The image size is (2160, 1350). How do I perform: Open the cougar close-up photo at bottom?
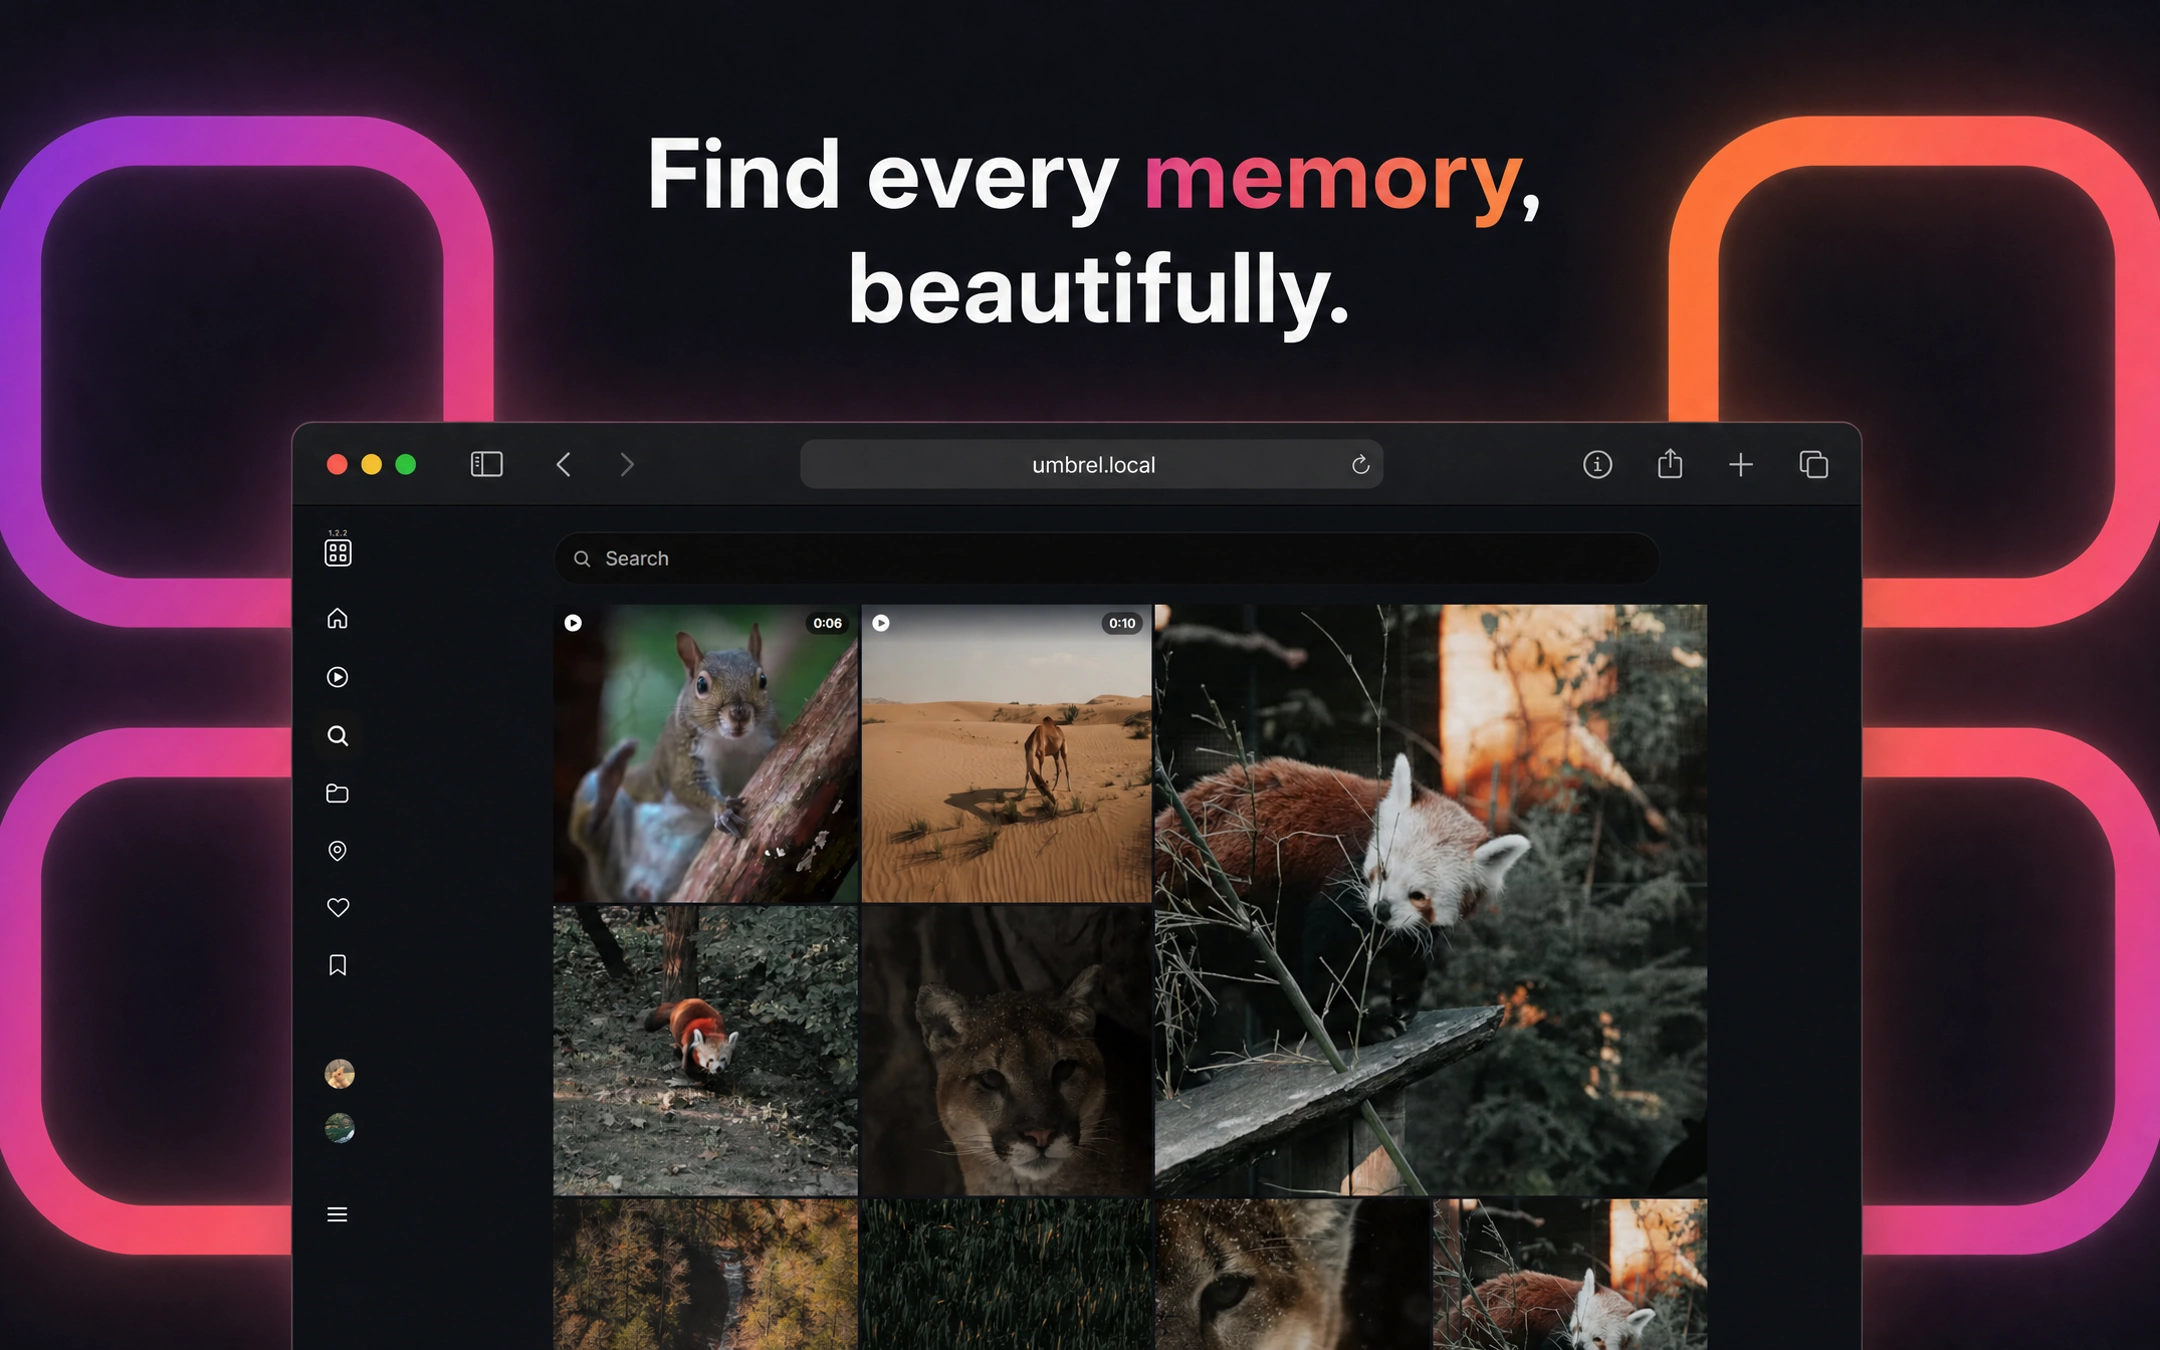pyautogui.click(x=1293, y=1274)
